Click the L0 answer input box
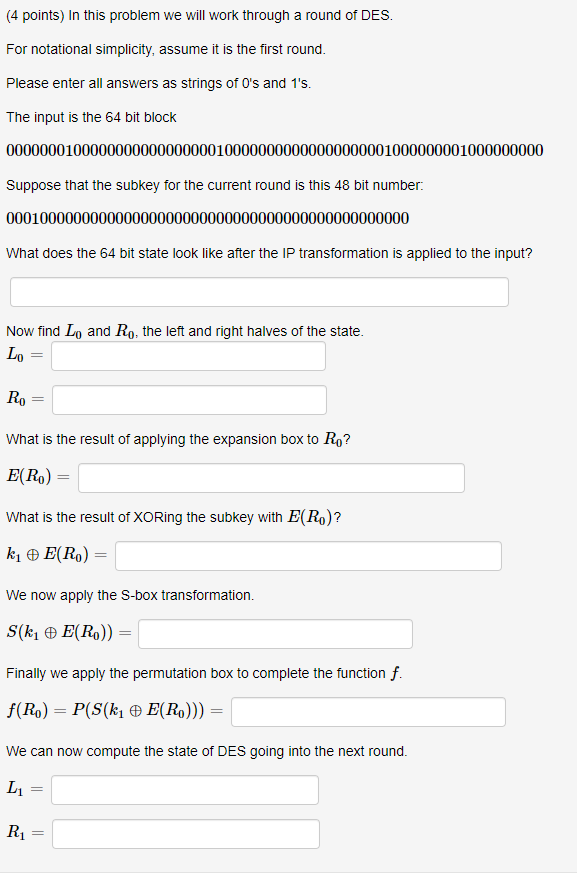The height and width of the screenshot is (874, 577). pyautogui.click(x=188, y=355)
